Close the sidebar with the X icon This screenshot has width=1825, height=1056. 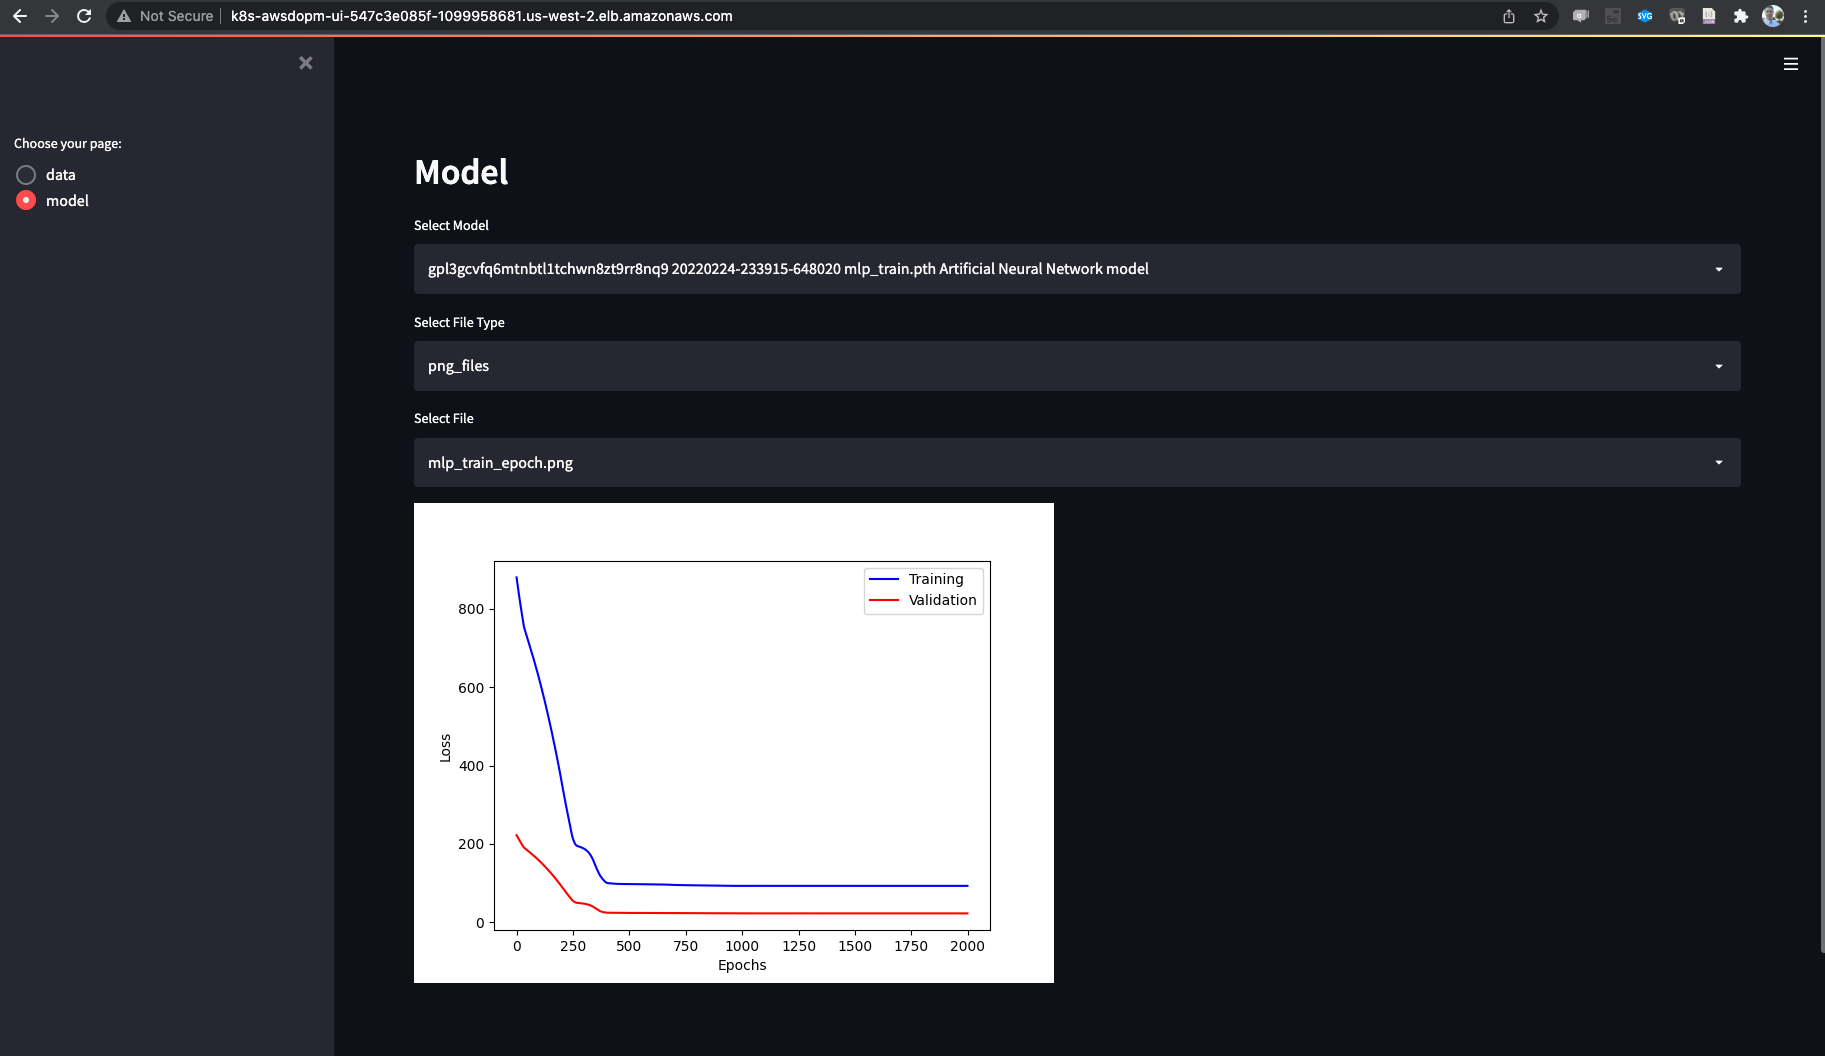pos(306,63)
